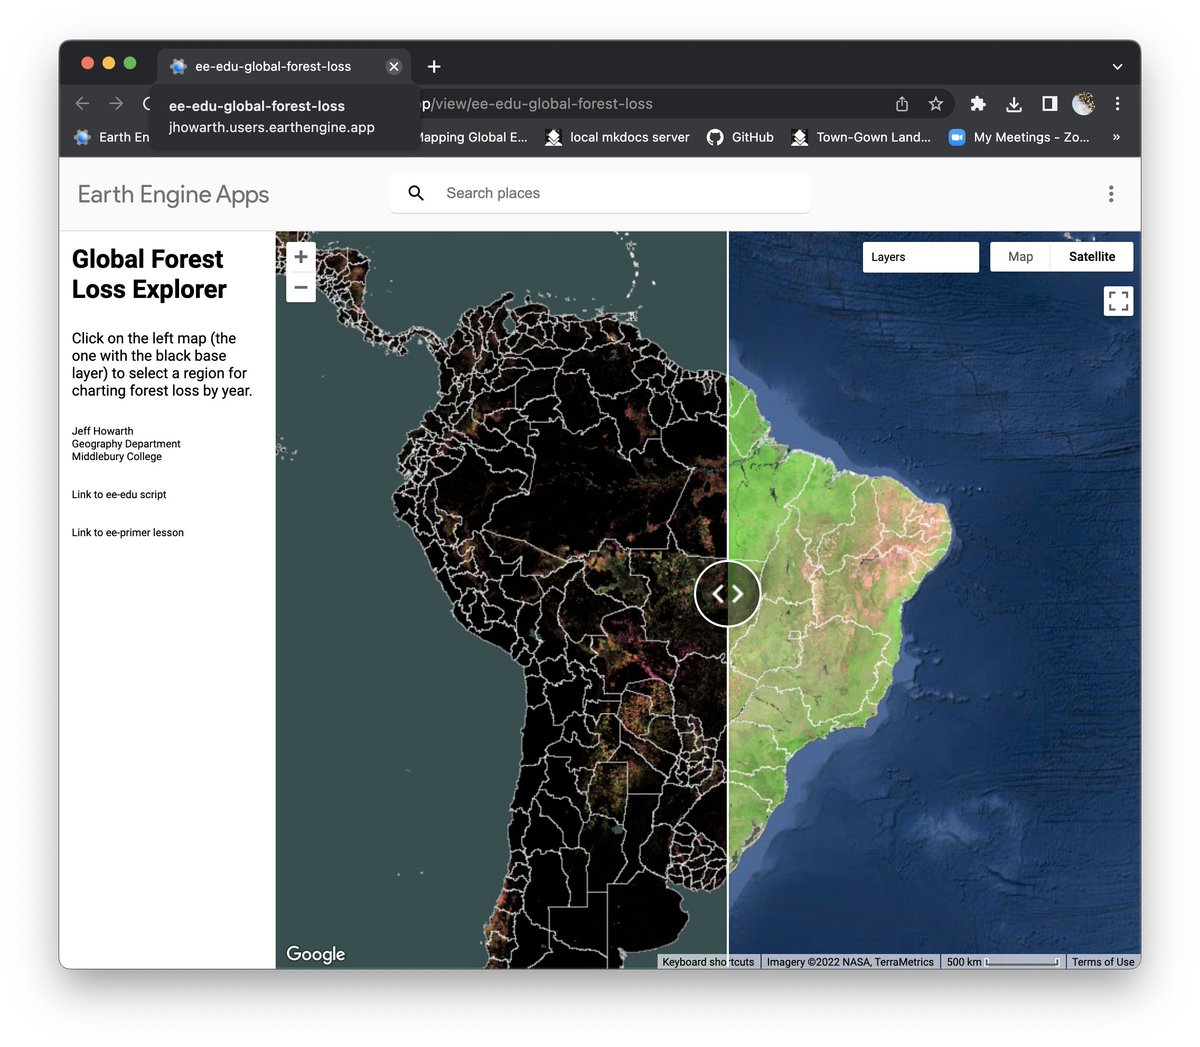Viewport: 1200px width, 1047px height.
Task: Click Jeff Howarth author text
Action: (x=102, y=431)
